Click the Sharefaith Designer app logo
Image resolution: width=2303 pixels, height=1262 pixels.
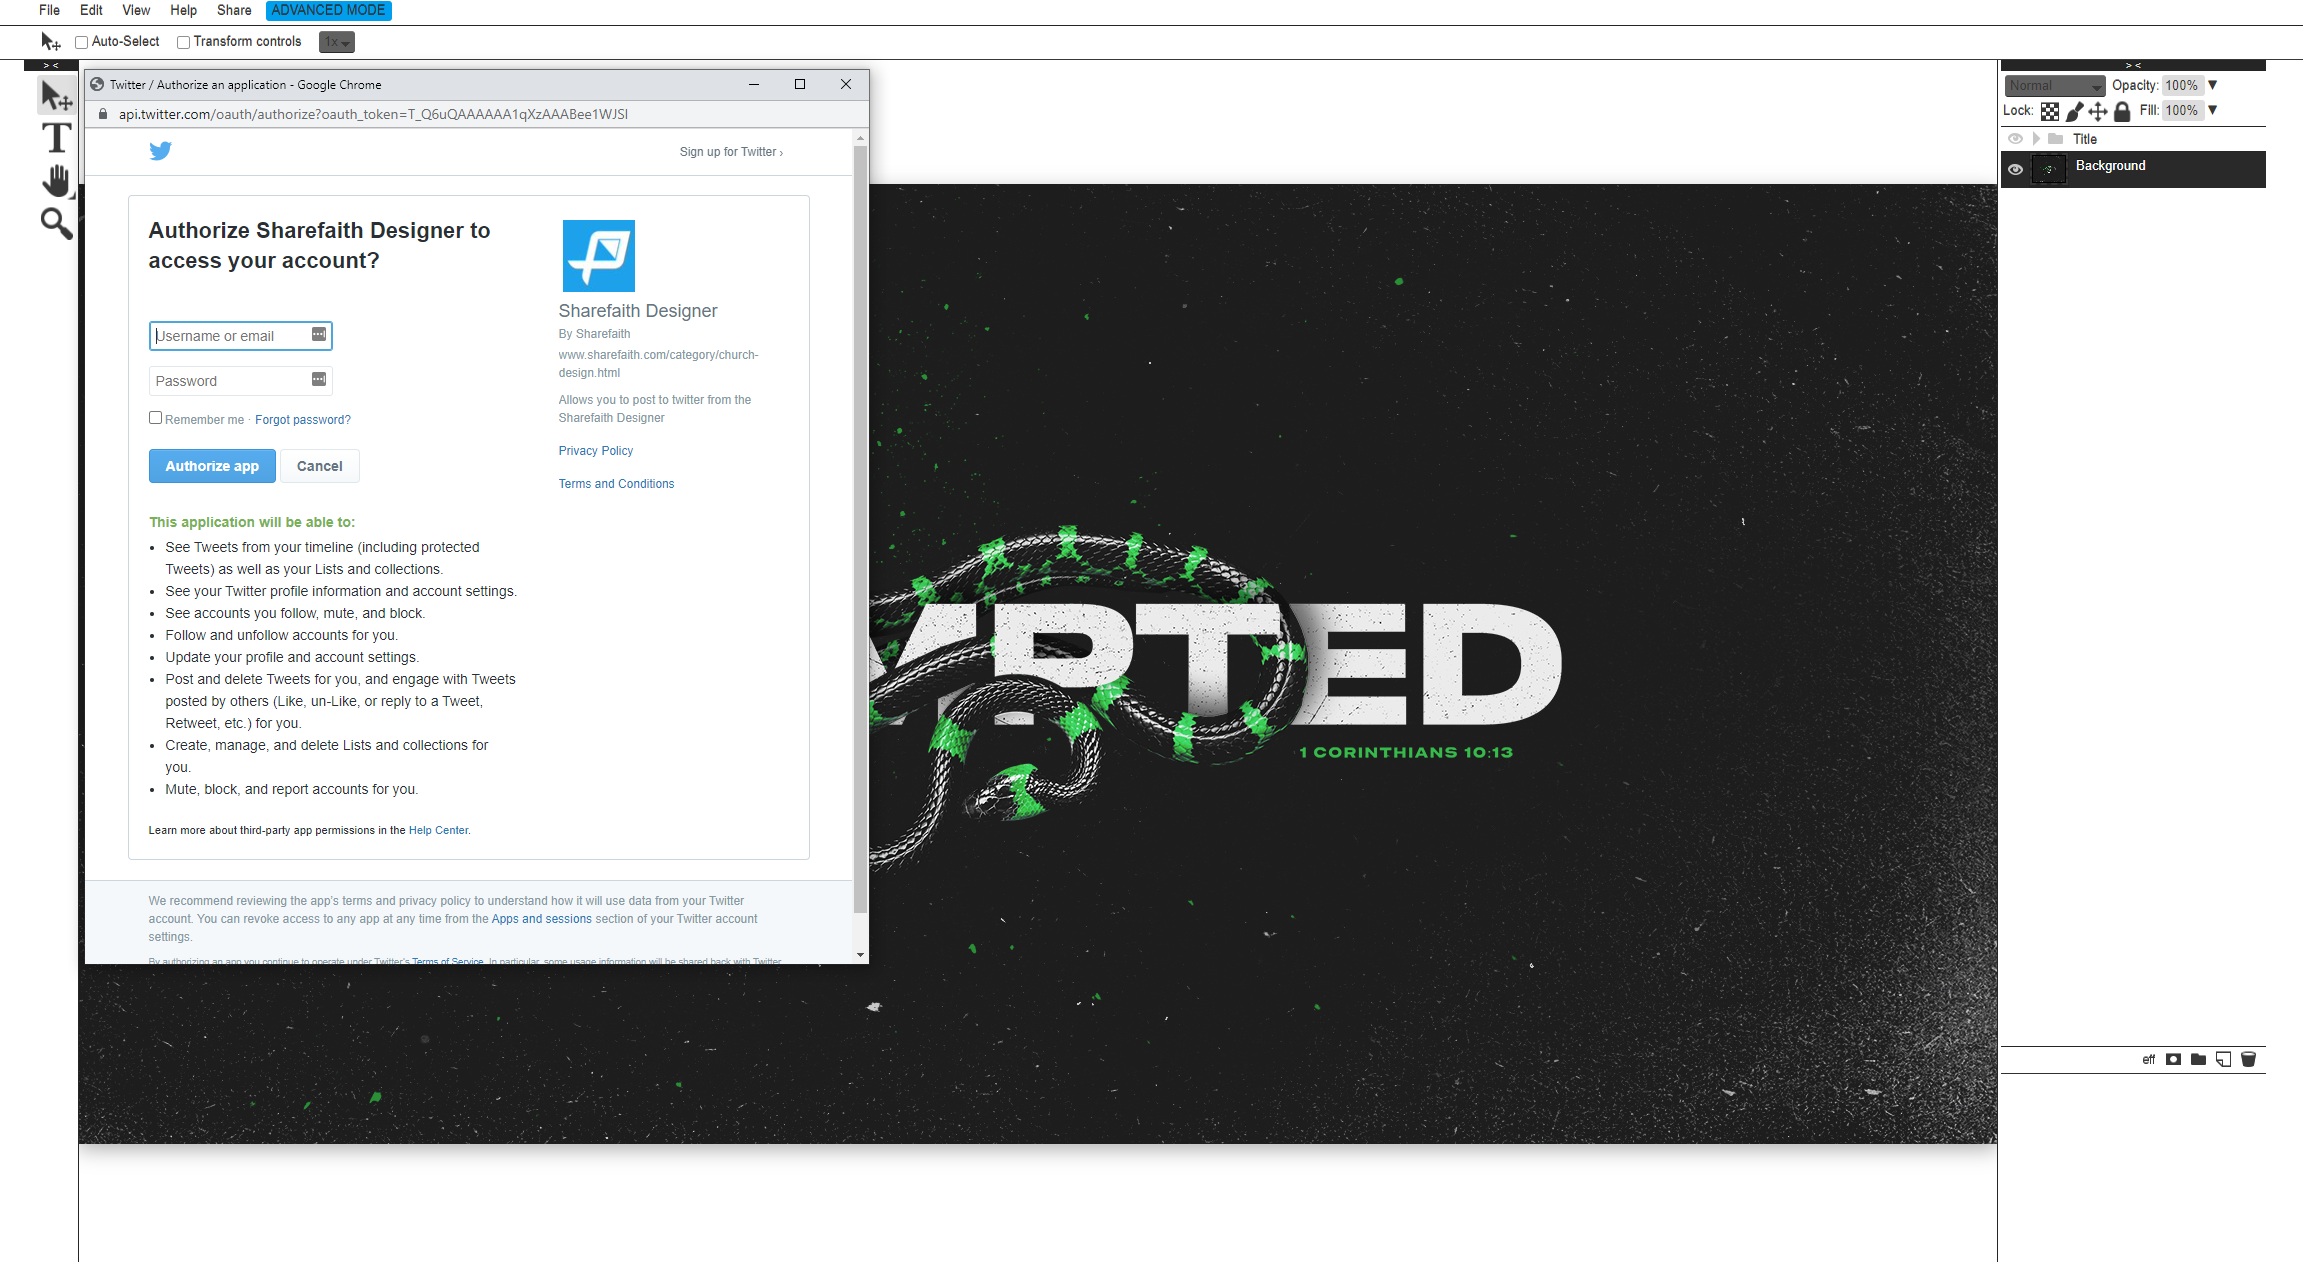[x=599, y=256]
